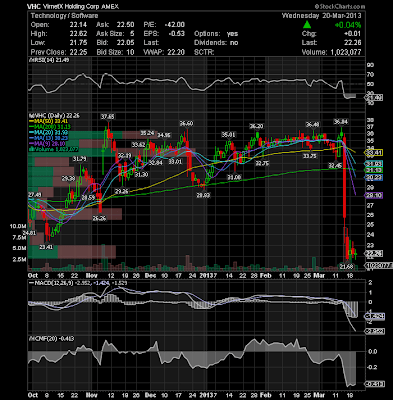Click the 36.84 March high annotation
393x400 pixels.
(x=341, y=122)
